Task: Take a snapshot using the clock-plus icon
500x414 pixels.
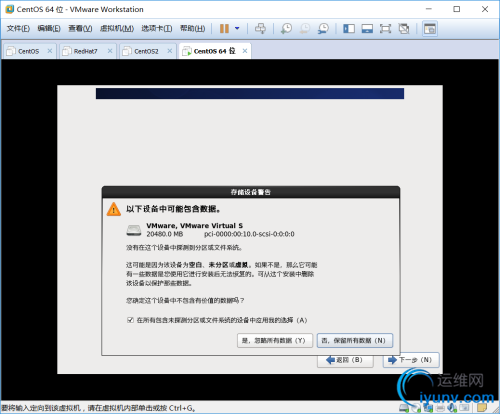Action: [286, 29]
